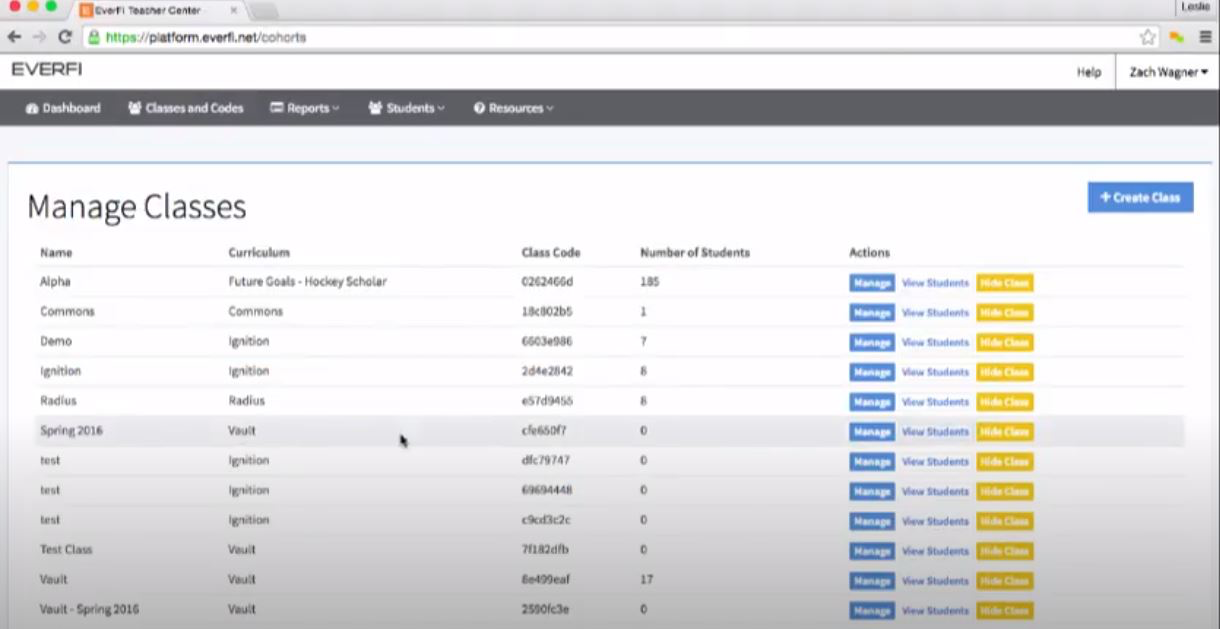Click the Create Class button
Viewport: 1220px width, 629px height.
coord(1140,197)
